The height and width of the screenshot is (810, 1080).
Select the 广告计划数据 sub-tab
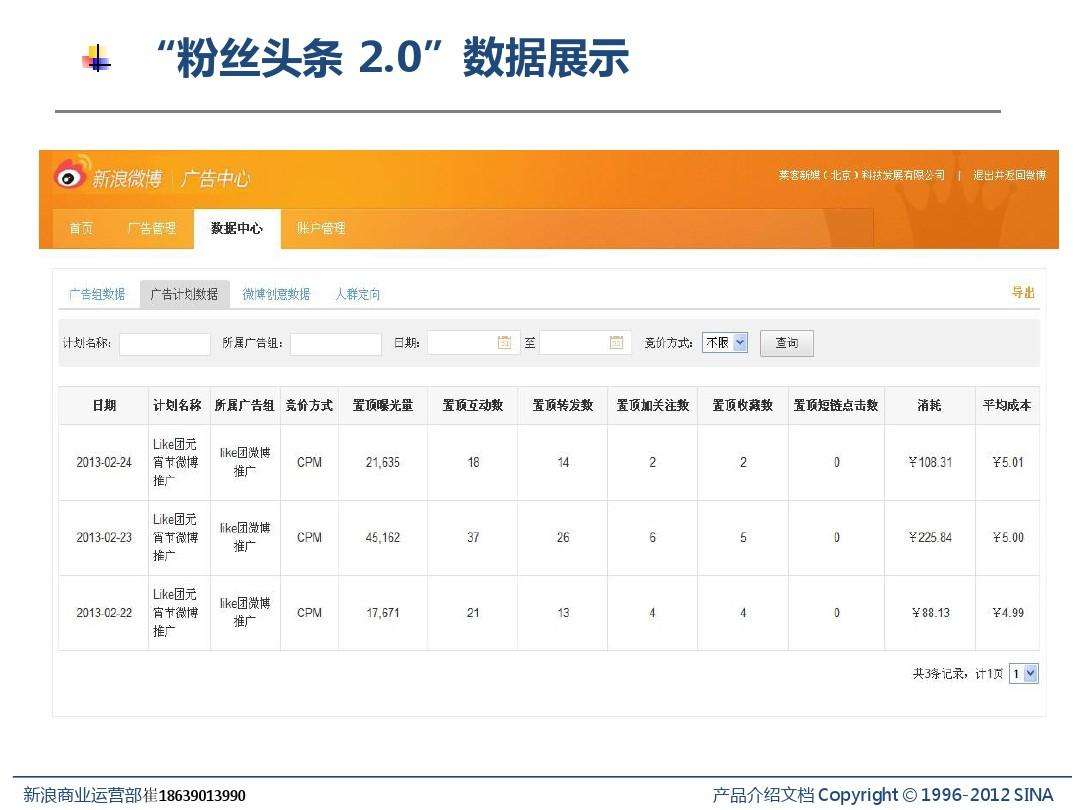(x=184, y=294)
